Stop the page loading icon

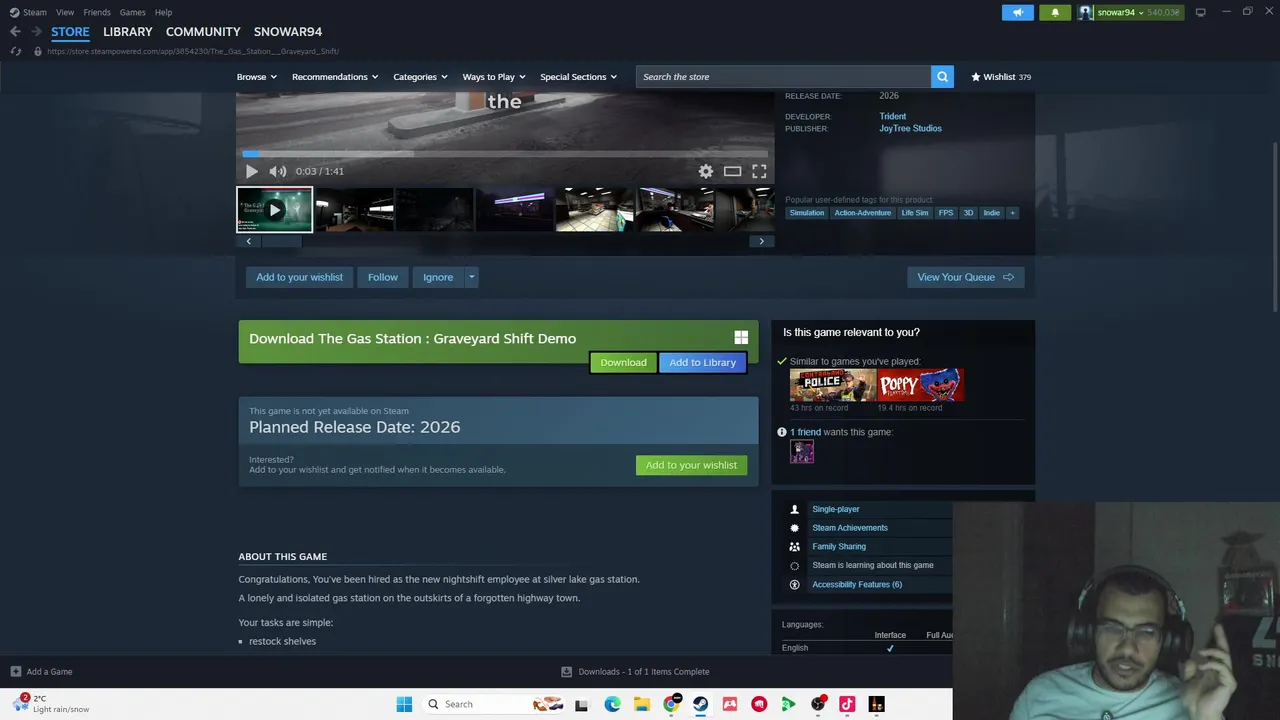(15, 51)
